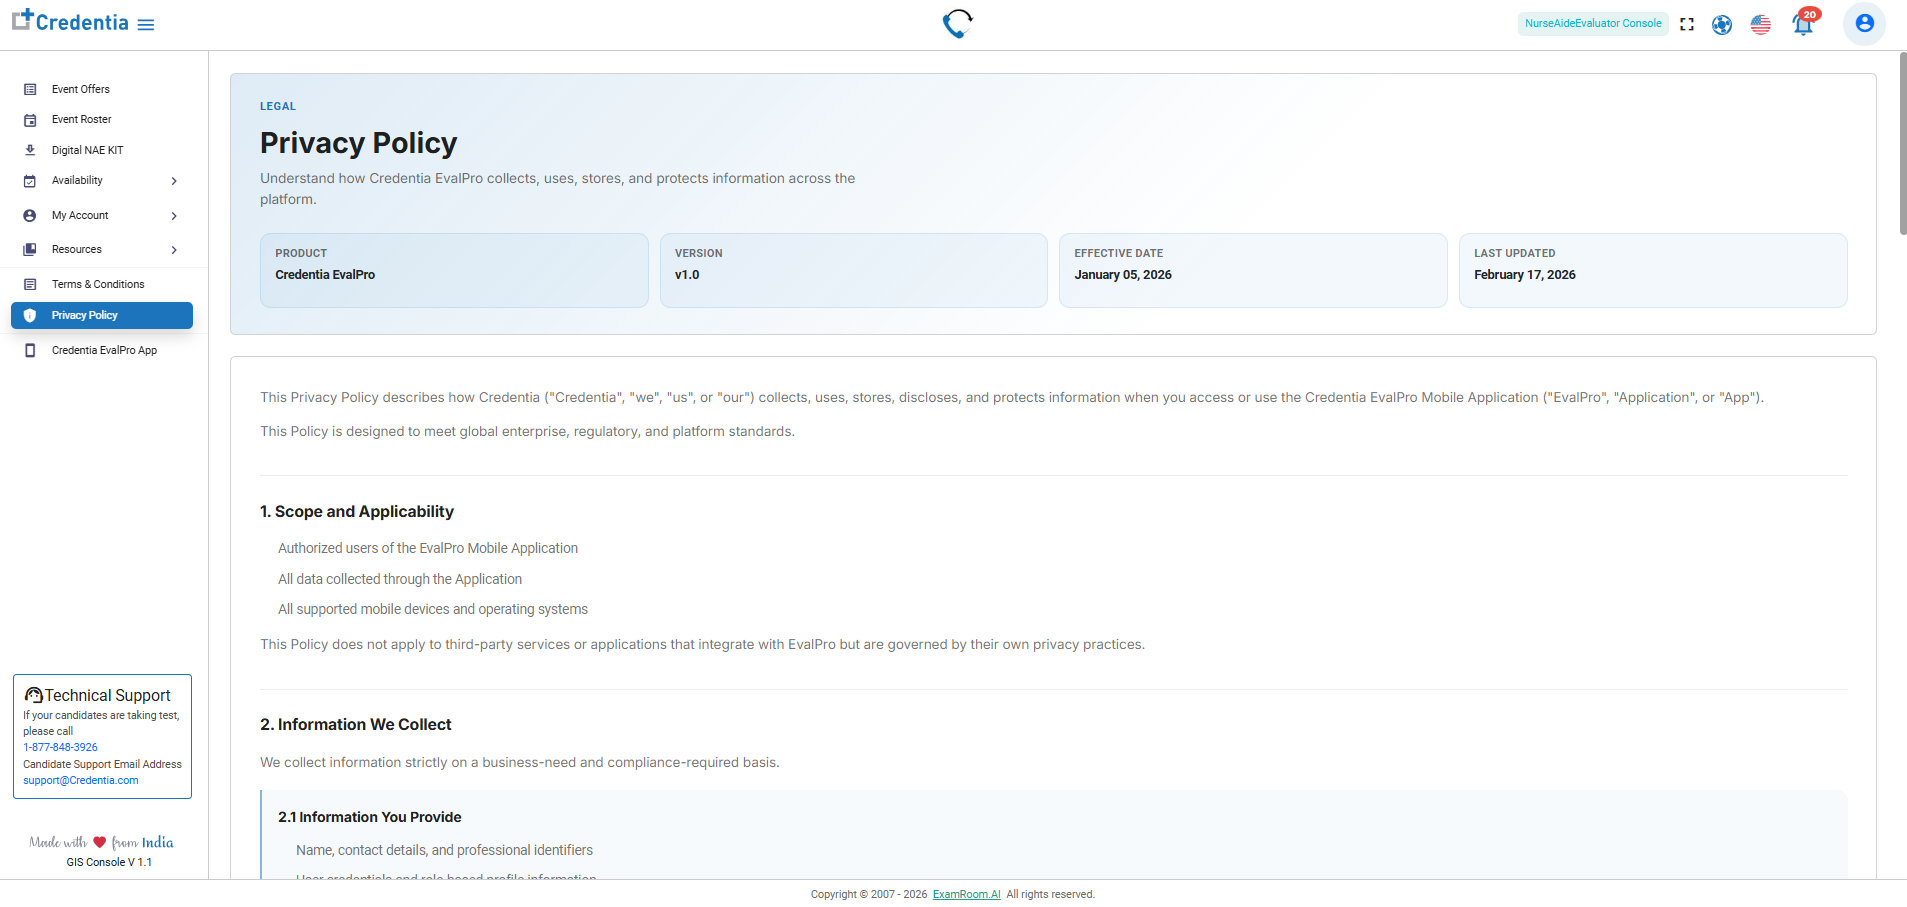This screenshot has height=907, width=1907.
Task: Click the Credentia logo
Action: pos(70,21)
